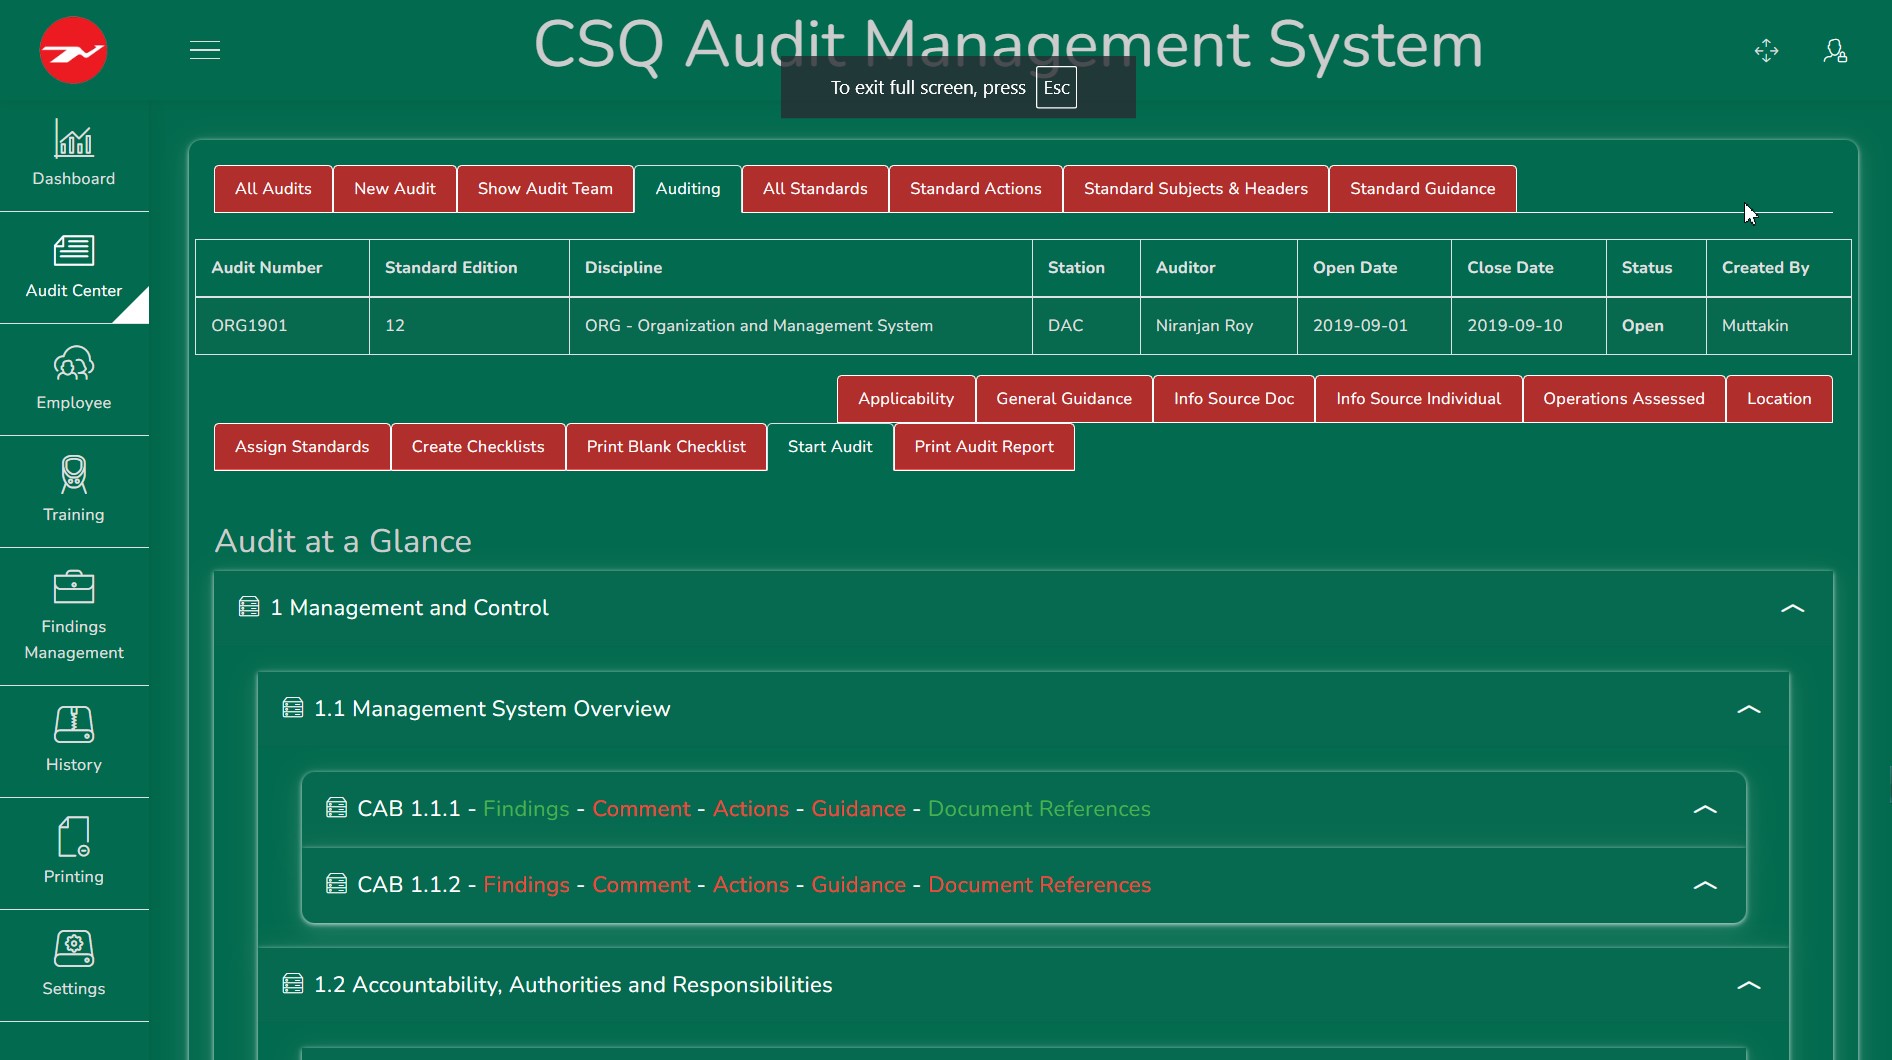
Task: Click the 2019-09-10 close date cell
Action: click(x=1529, y=326)
